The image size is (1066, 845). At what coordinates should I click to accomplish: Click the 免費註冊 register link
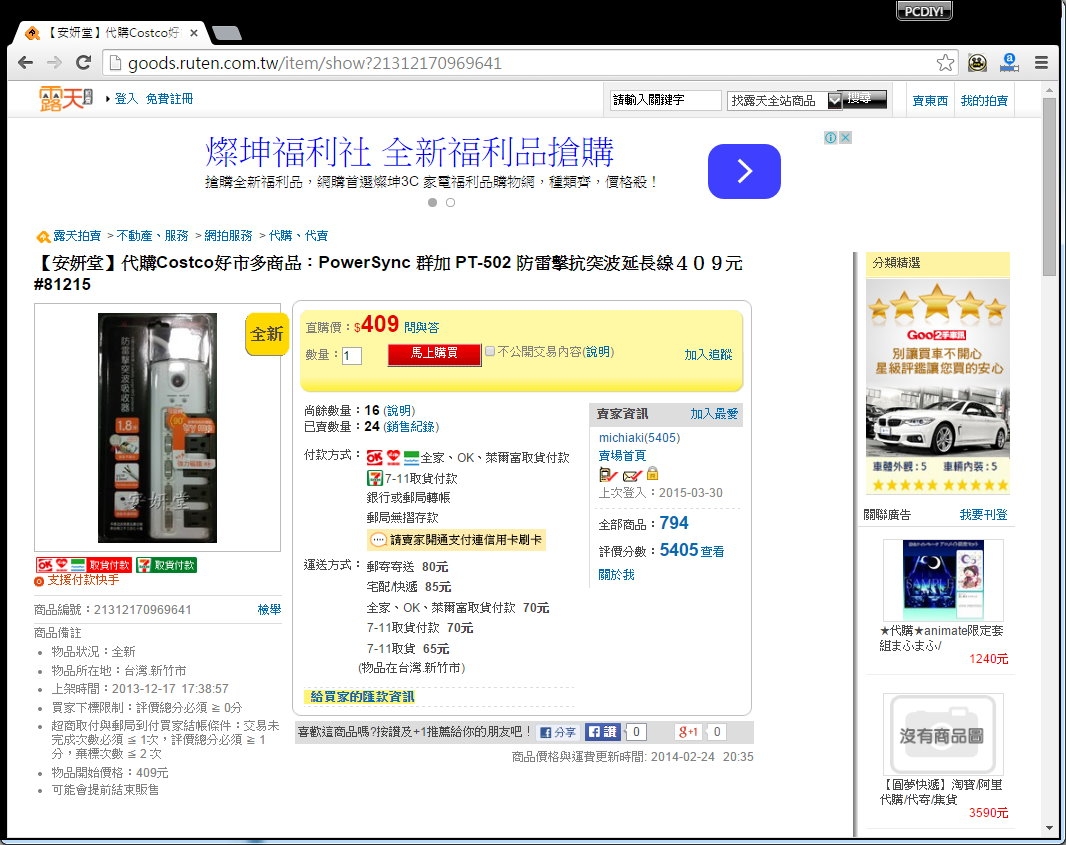click(169, 99)
